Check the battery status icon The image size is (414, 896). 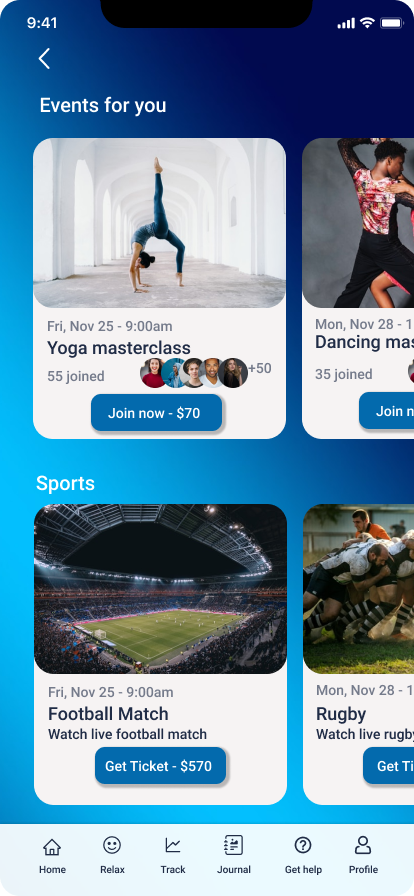[x=392, y=23]
